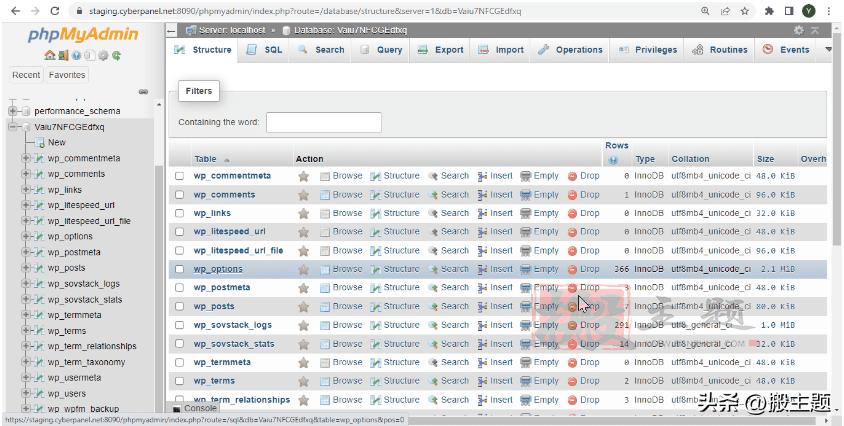Click the reload navigation panel icon
844x426 pixels.
118,55
